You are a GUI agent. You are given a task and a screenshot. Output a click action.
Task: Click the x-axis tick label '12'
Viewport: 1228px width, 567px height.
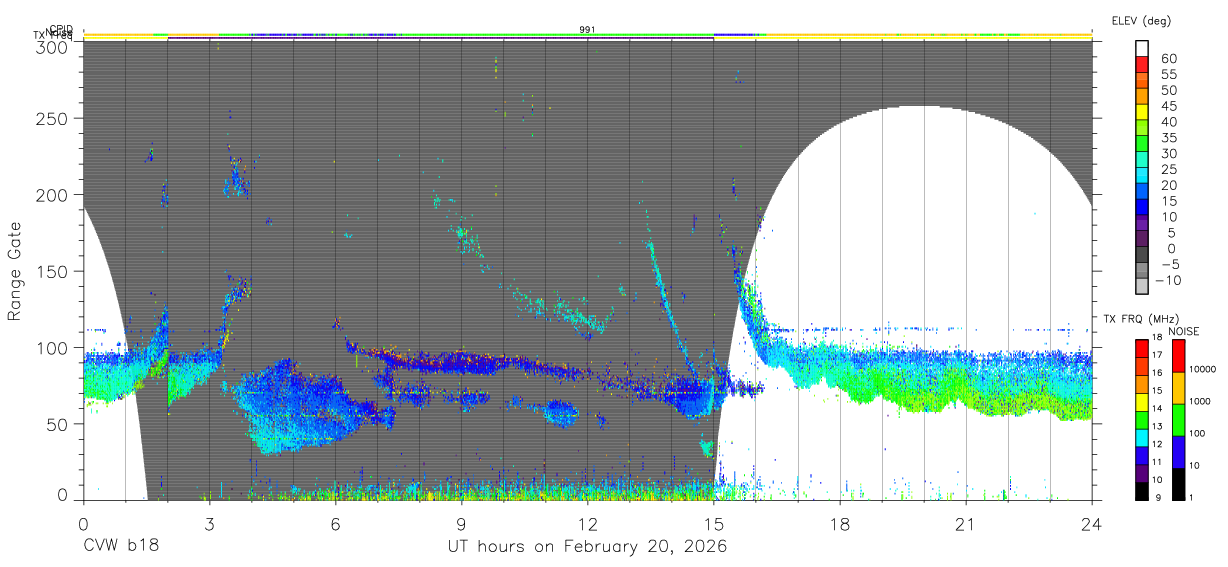click(588, 523)
